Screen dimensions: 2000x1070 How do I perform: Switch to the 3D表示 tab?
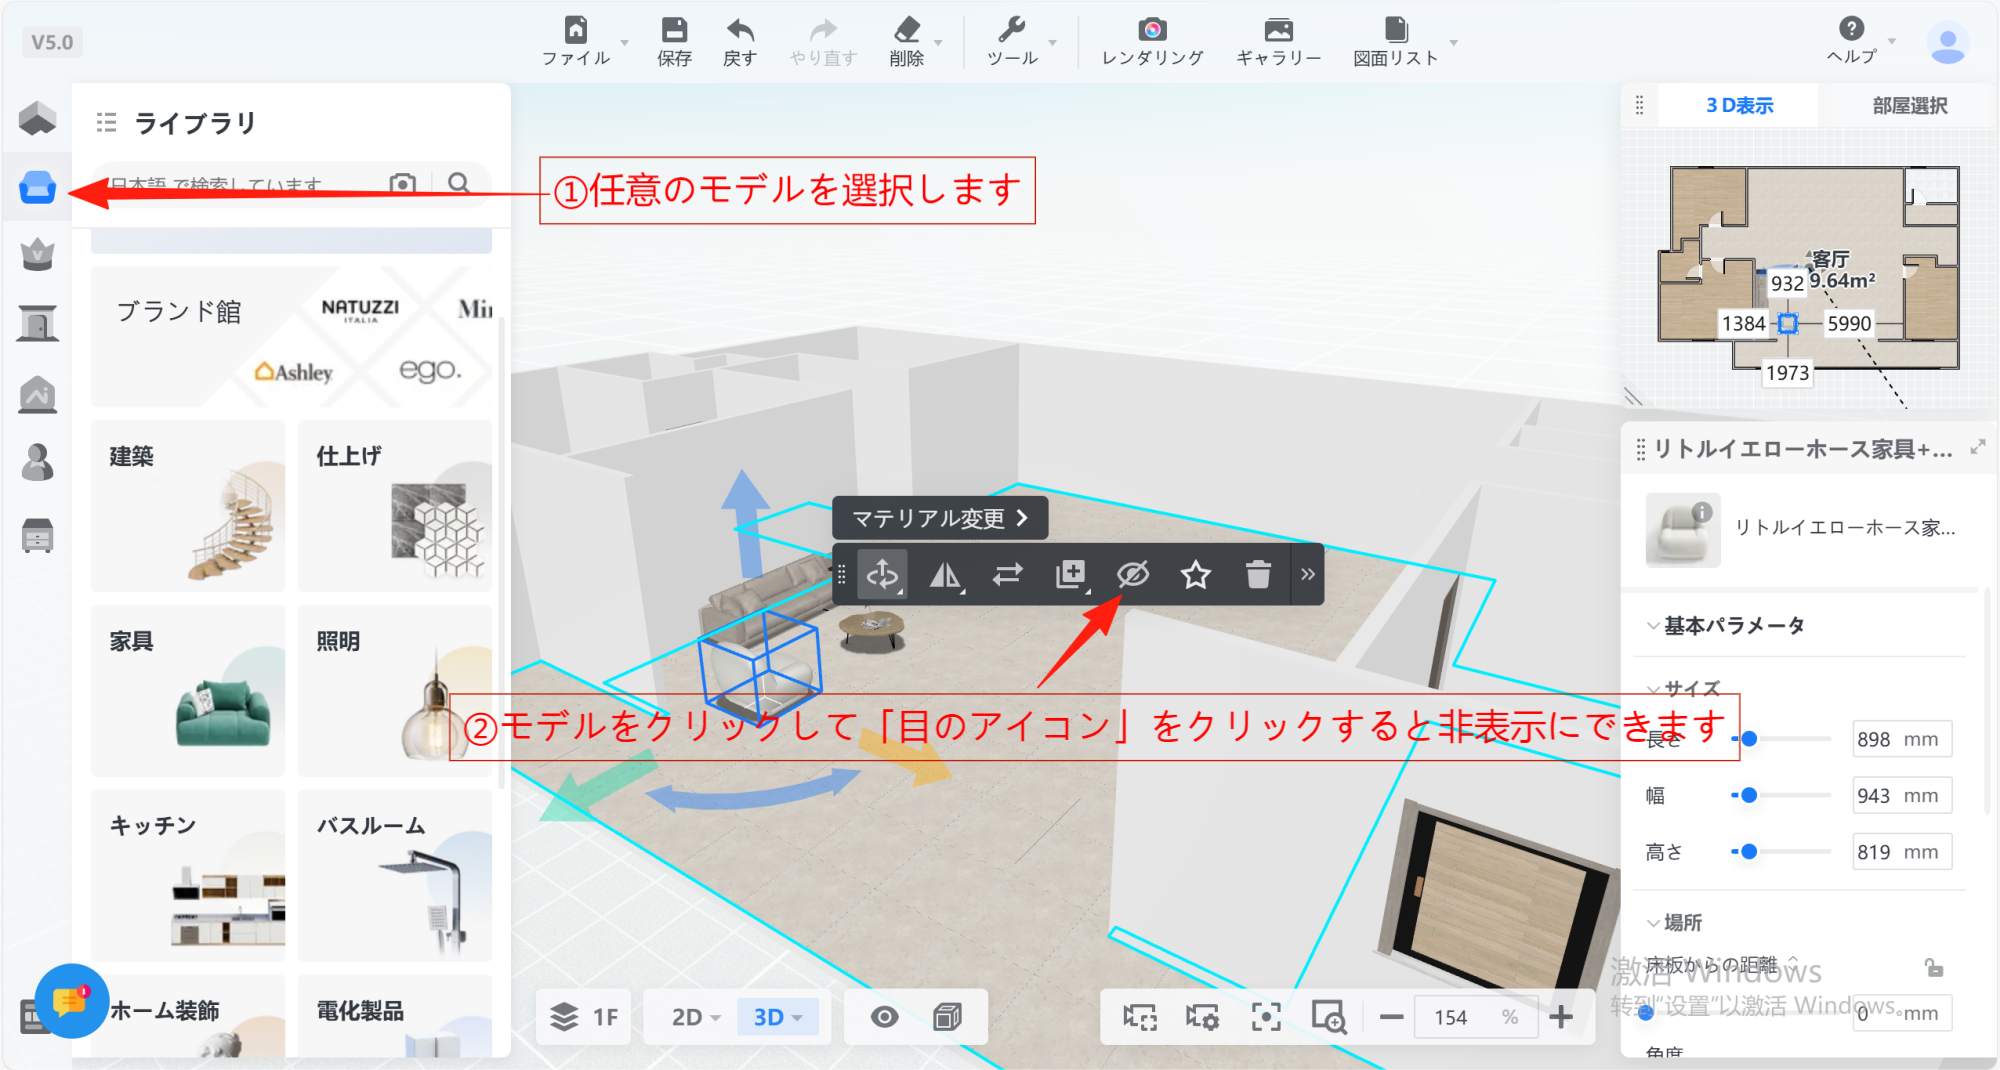1739,105
